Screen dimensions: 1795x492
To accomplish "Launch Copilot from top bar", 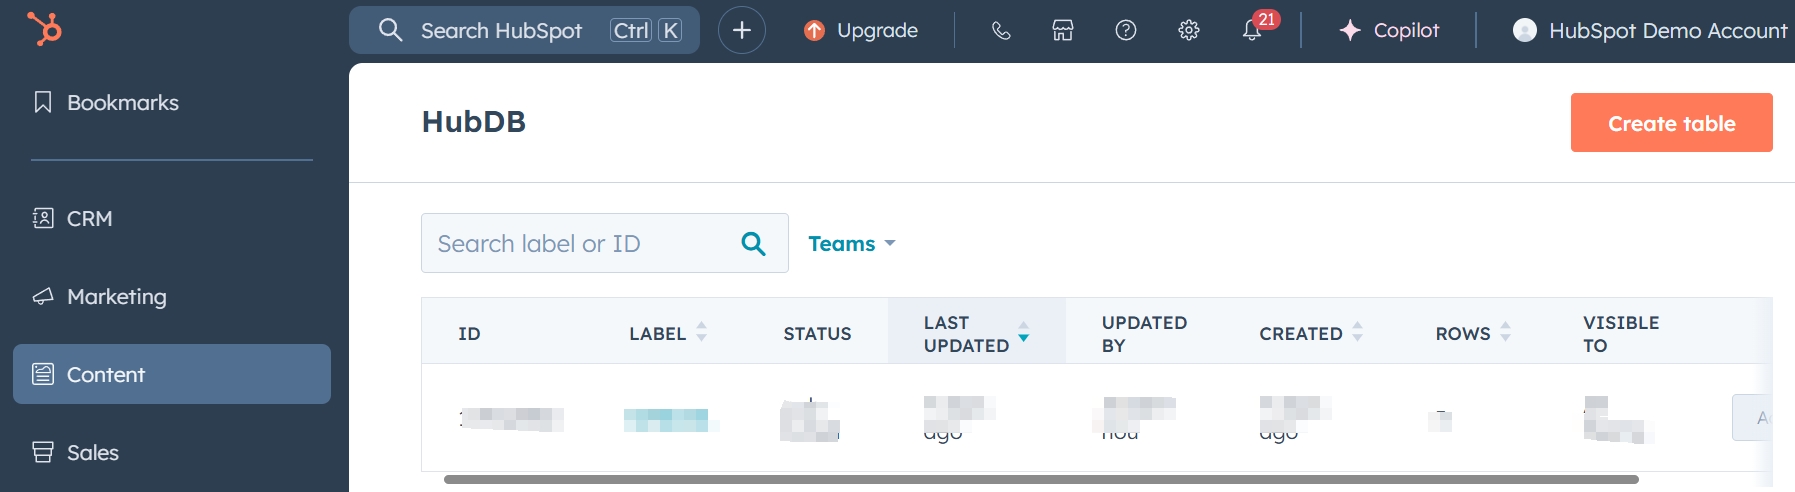I will (x=1389, y=30).
